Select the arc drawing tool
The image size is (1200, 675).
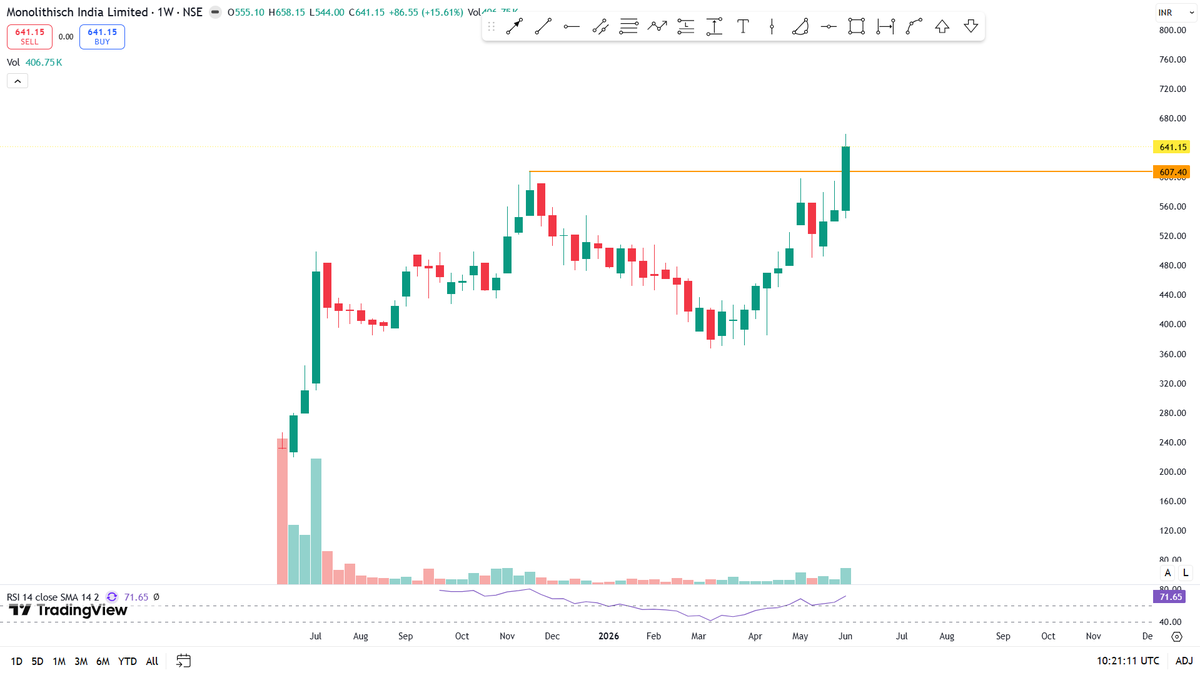800,27
